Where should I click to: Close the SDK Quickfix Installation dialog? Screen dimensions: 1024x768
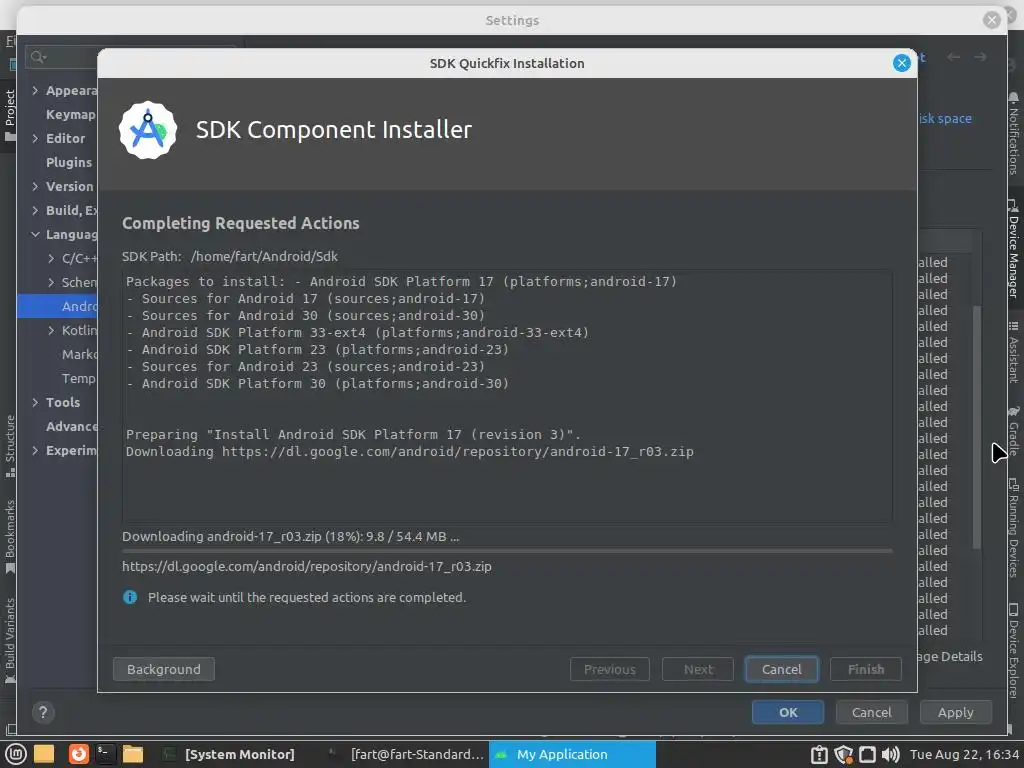901,63
